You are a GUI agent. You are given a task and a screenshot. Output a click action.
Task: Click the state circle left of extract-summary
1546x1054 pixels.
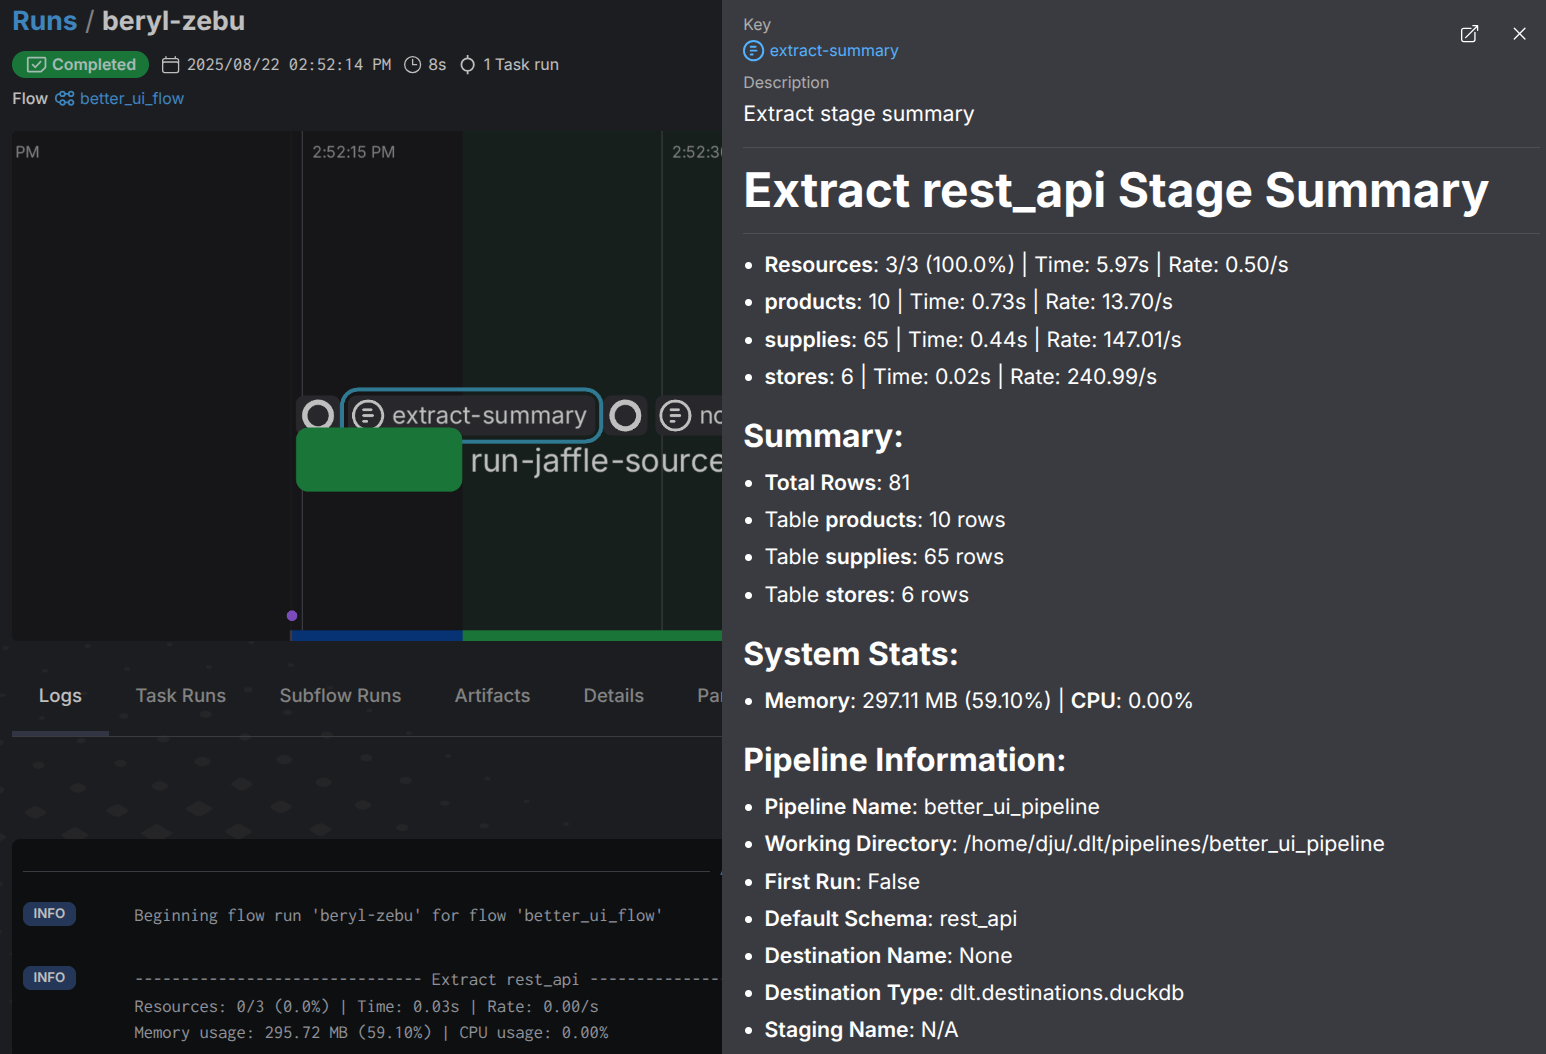coord(318,415)
